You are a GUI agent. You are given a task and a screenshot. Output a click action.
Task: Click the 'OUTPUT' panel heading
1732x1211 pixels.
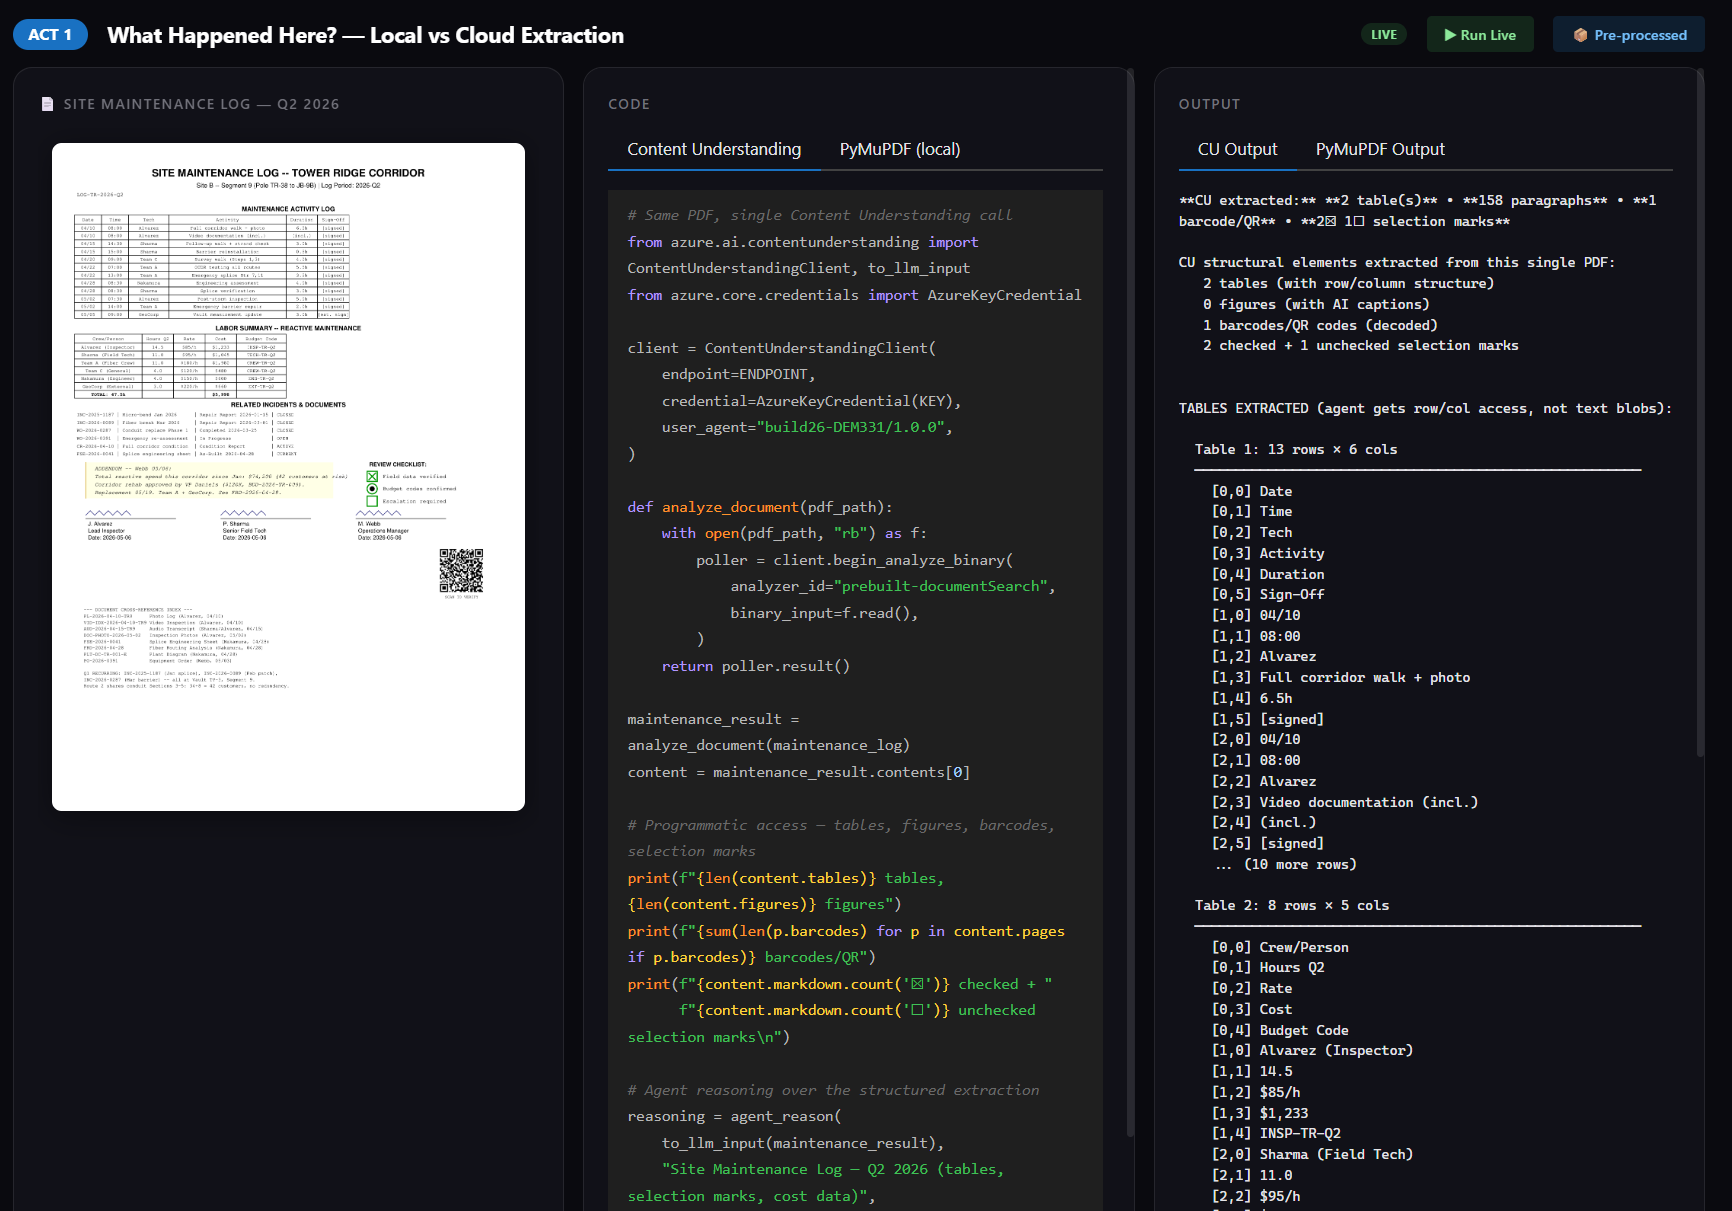pos(1209,104)
